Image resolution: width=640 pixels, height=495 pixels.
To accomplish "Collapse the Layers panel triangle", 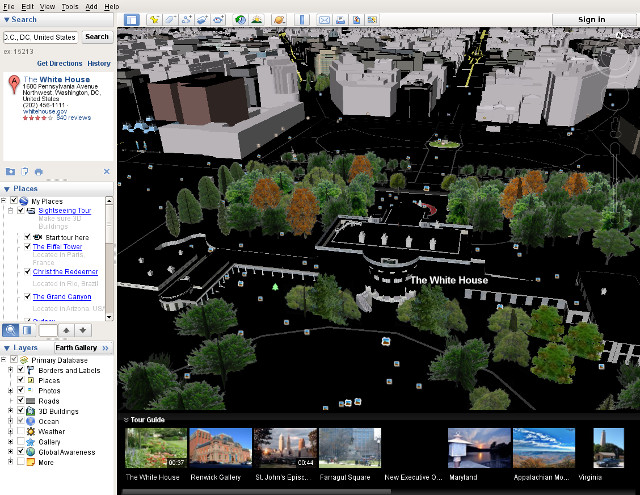I will [x=7, y=348].
